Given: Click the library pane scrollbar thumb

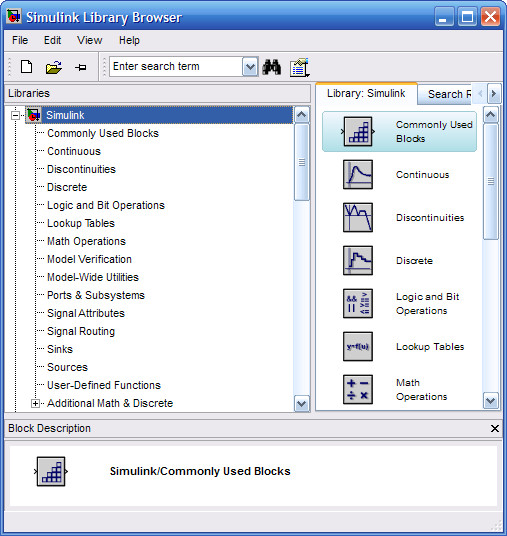Looking at the screenshot, I should (491, 182).
